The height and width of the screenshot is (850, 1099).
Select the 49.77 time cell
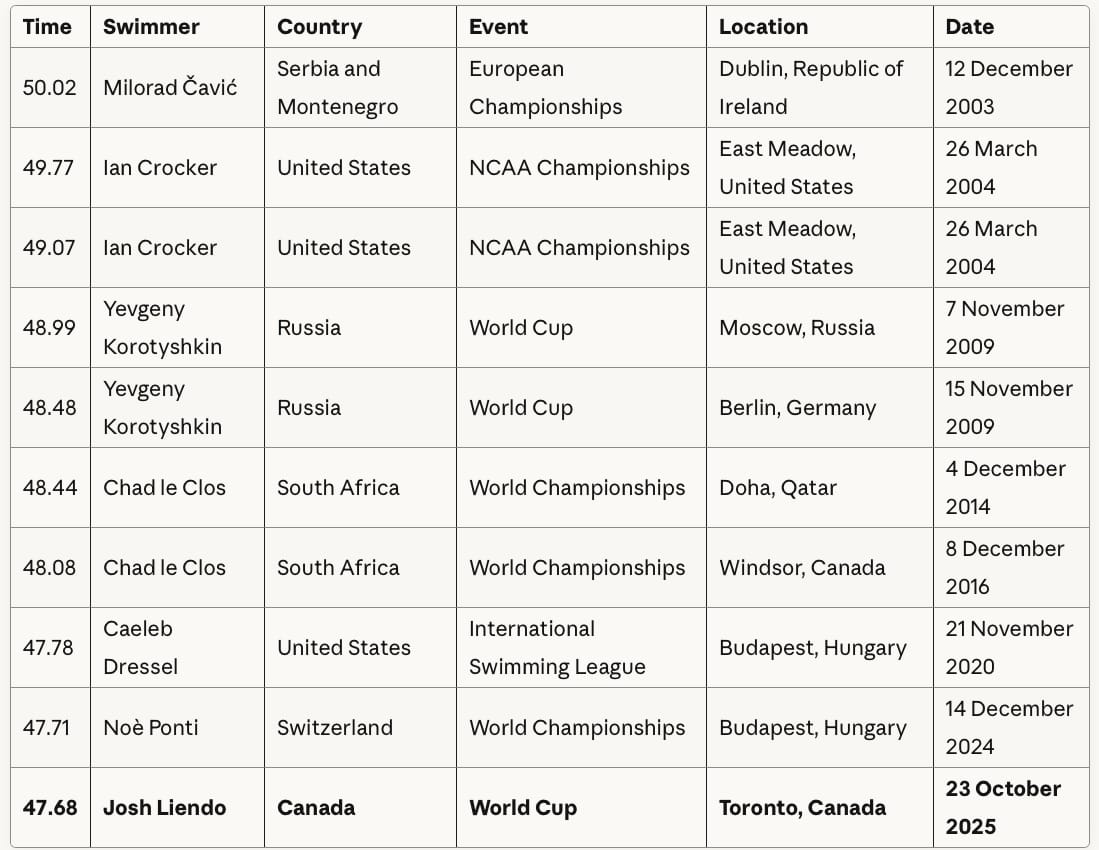tap(49, 168)
